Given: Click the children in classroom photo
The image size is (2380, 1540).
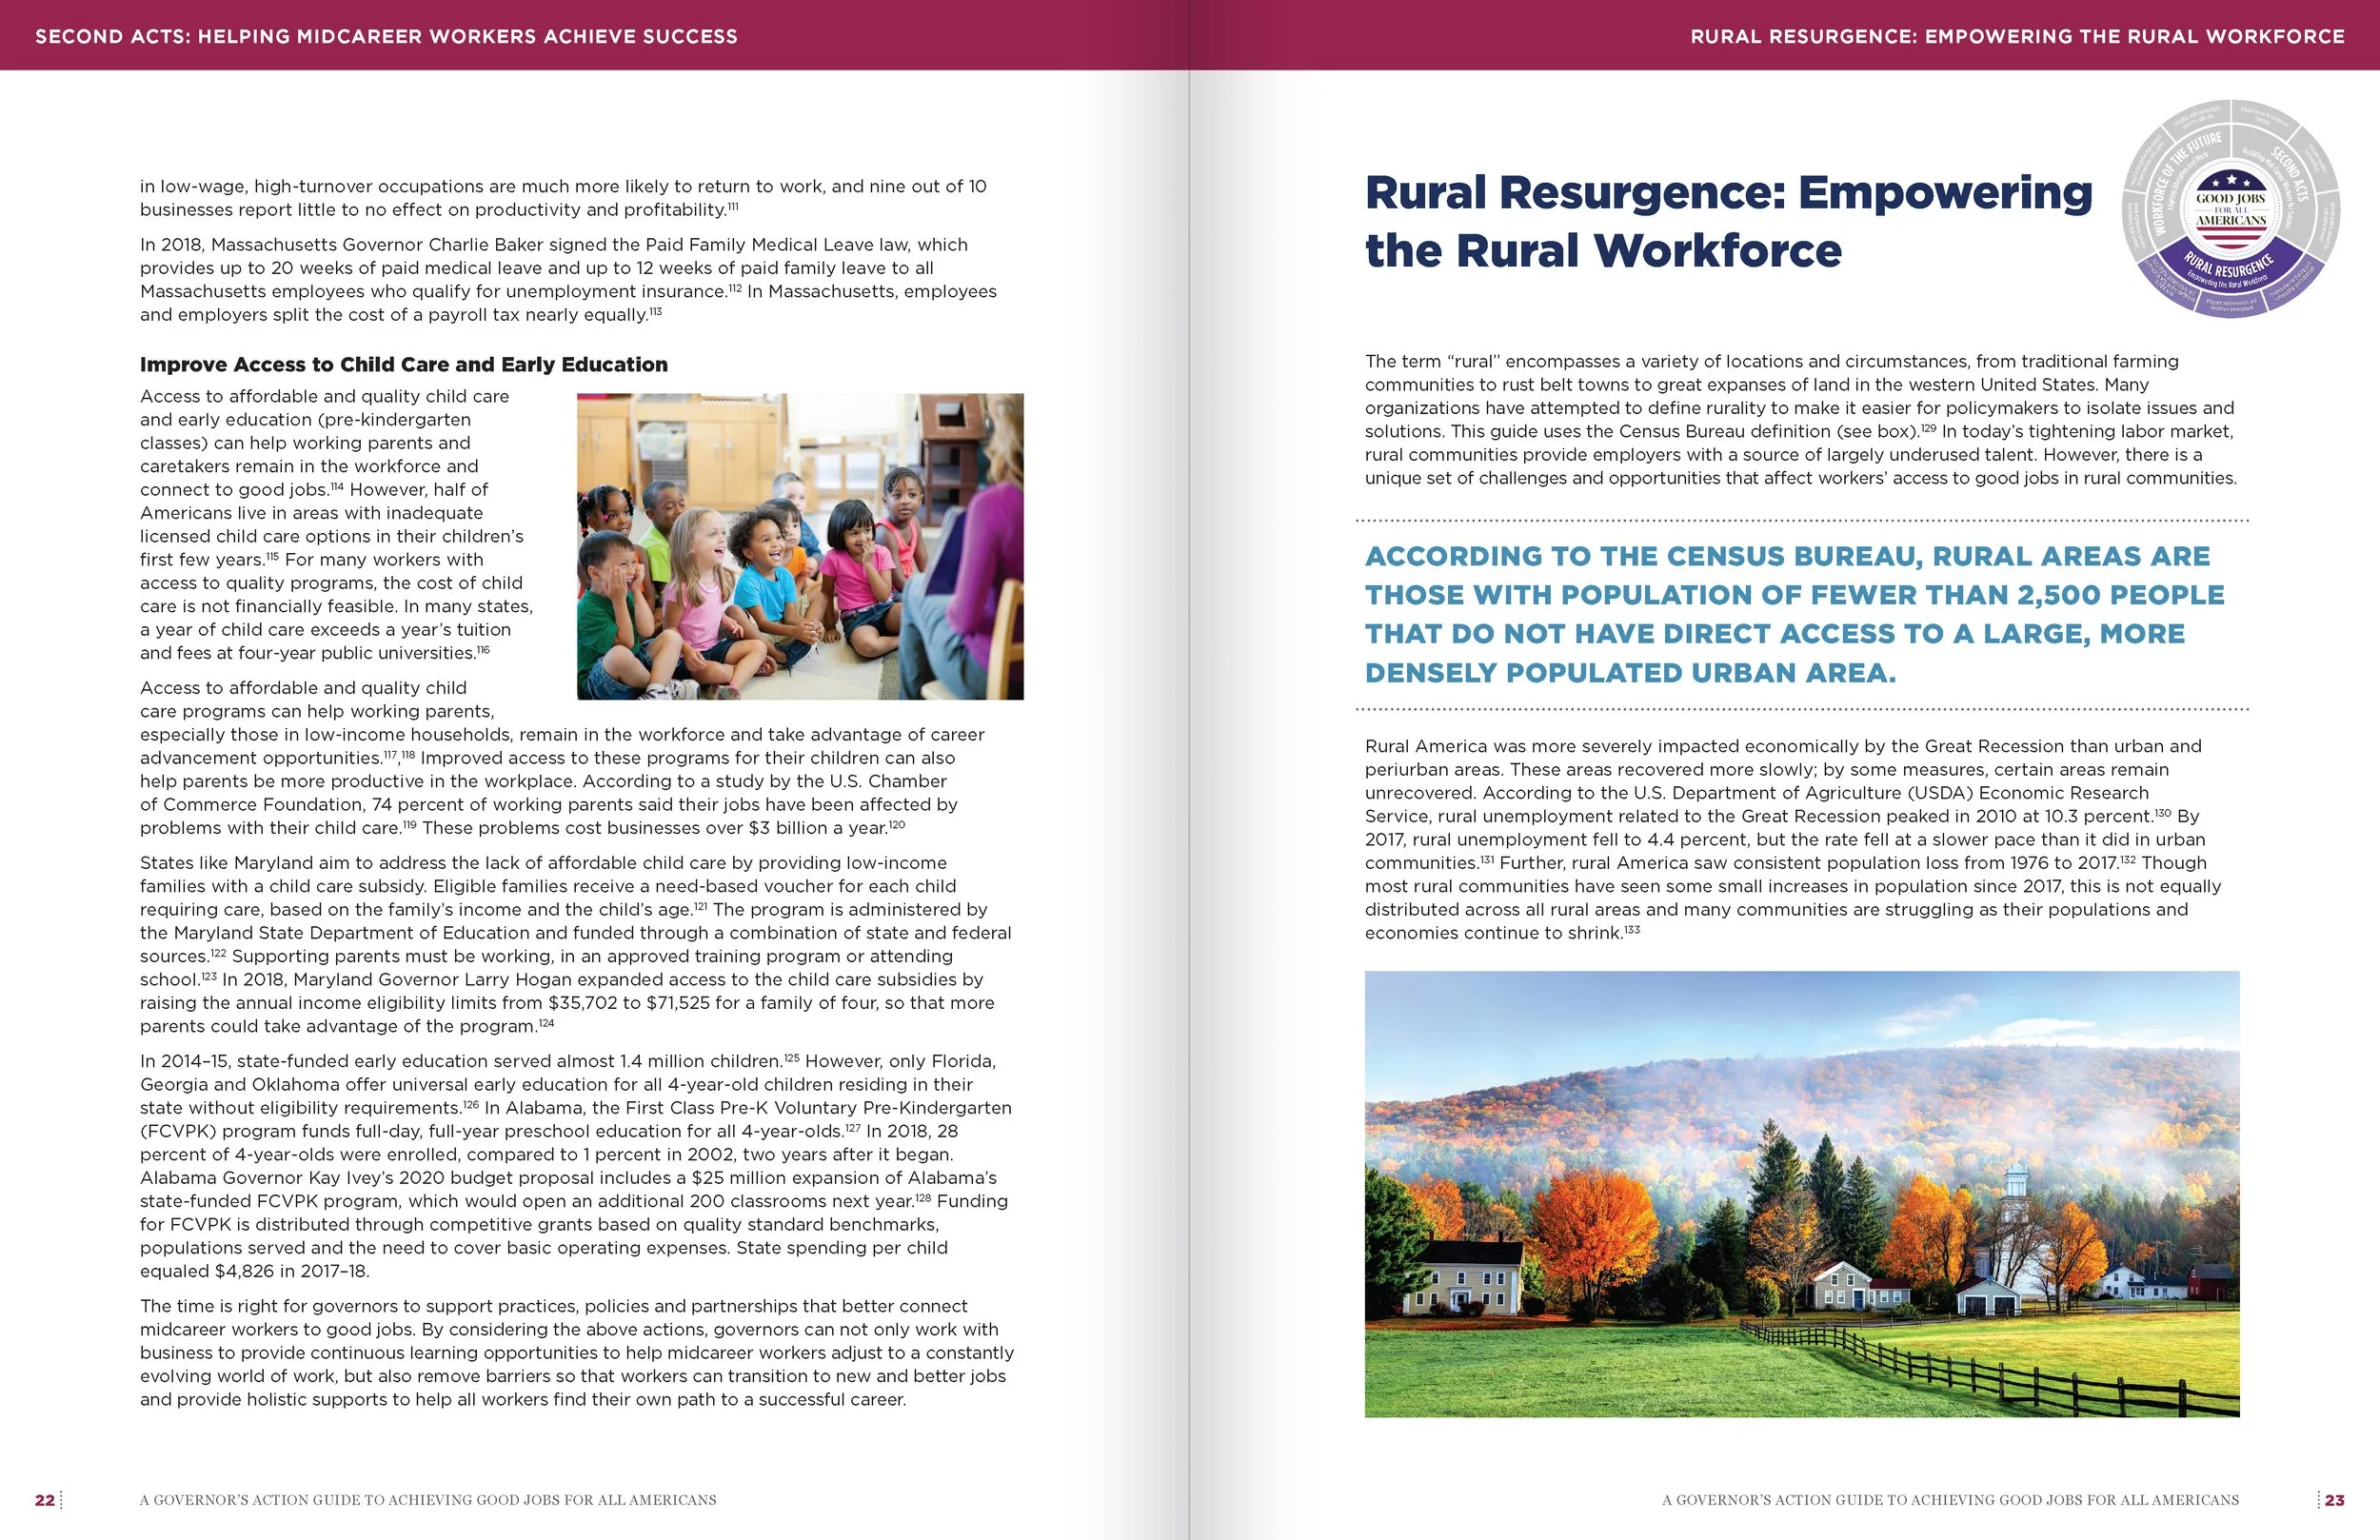Looking at the screenshot, I should pyautogui.click(x=800, y=546).
